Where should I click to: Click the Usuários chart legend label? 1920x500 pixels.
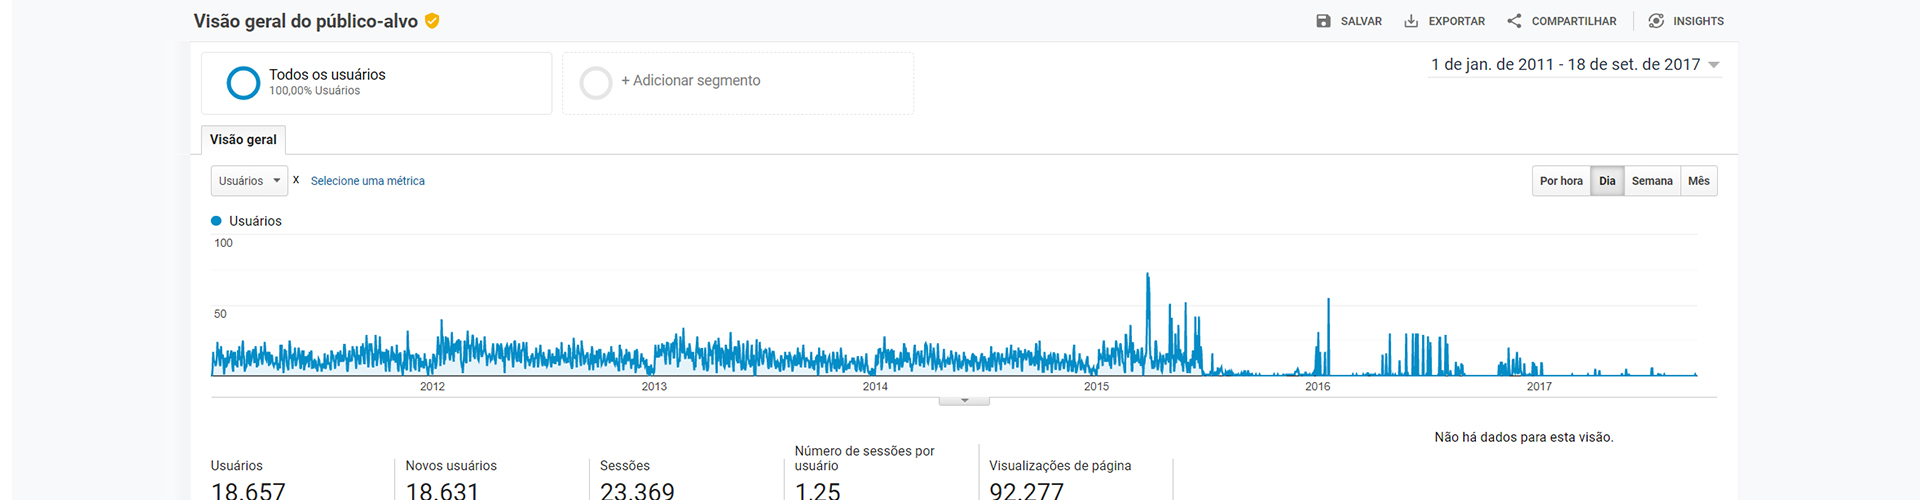(255, 221)
